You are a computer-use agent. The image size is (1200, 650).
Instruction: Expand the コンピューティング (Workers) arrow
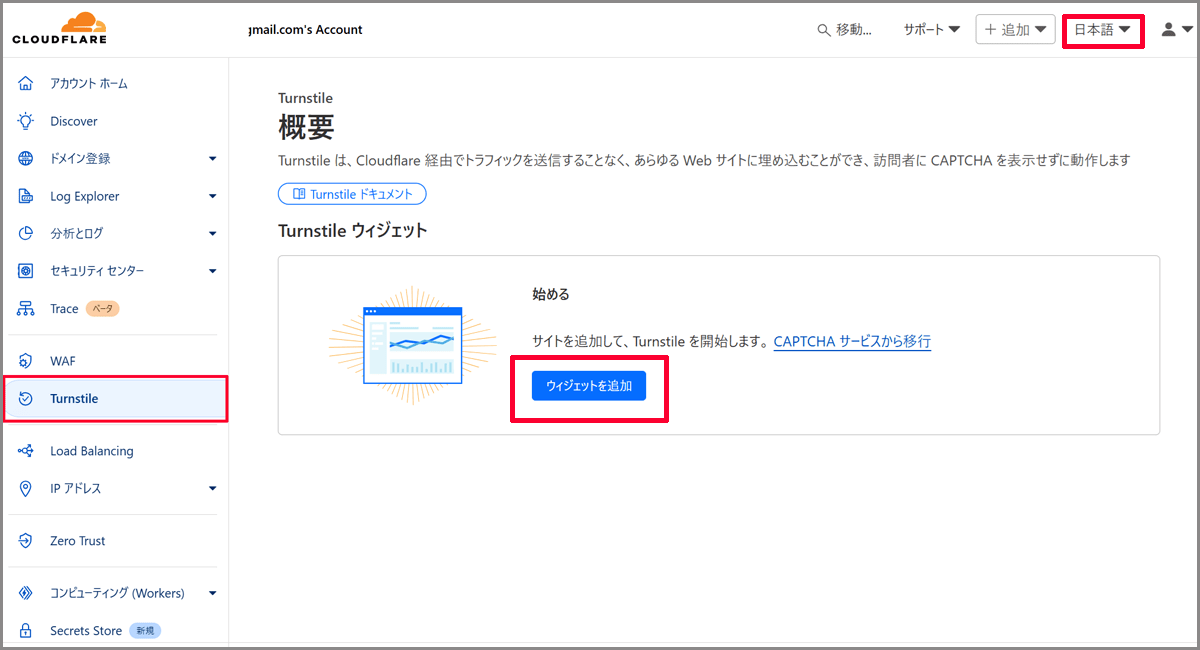(x=212, y=594)
